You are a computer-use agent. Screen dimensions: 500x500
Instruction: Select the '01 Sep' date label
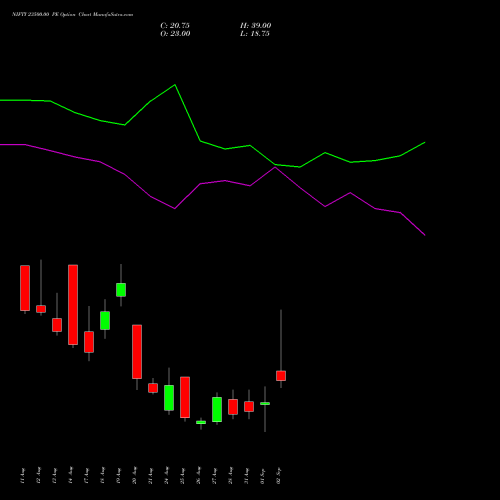click(262, 475)
